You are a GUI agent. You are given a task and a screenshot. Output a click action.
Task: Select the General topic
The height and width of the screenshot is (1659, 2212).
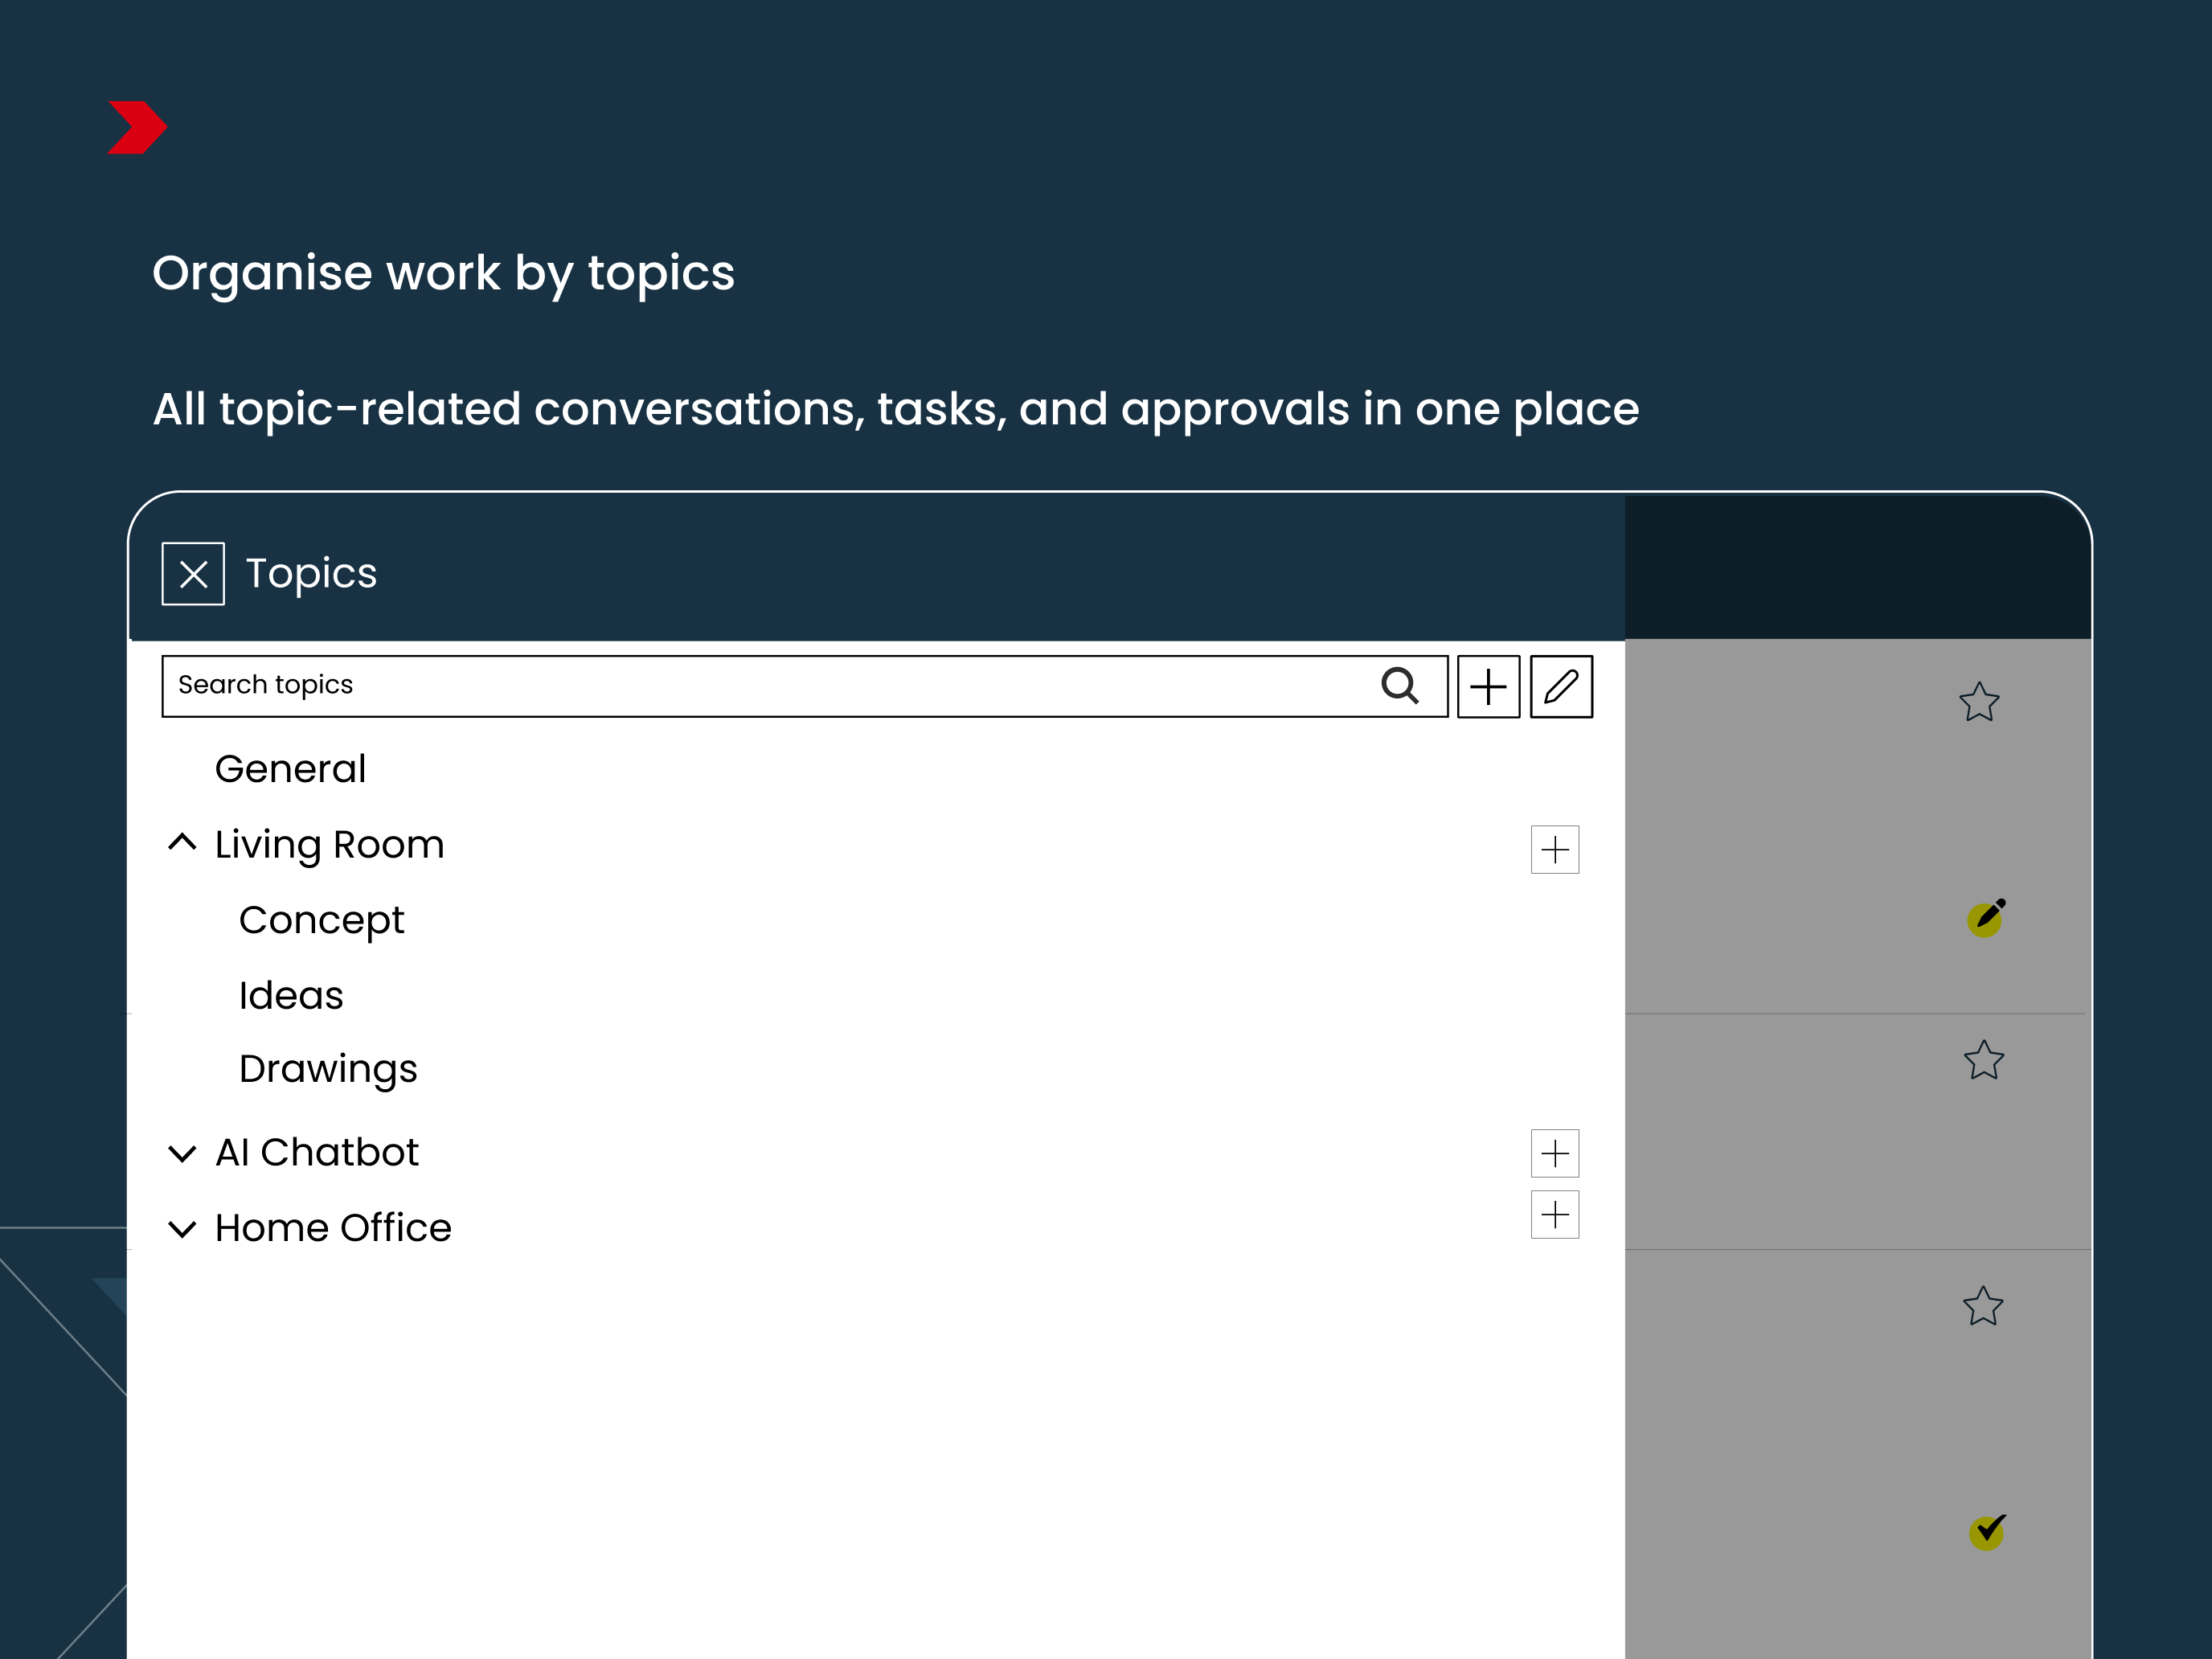coord(290,769)
